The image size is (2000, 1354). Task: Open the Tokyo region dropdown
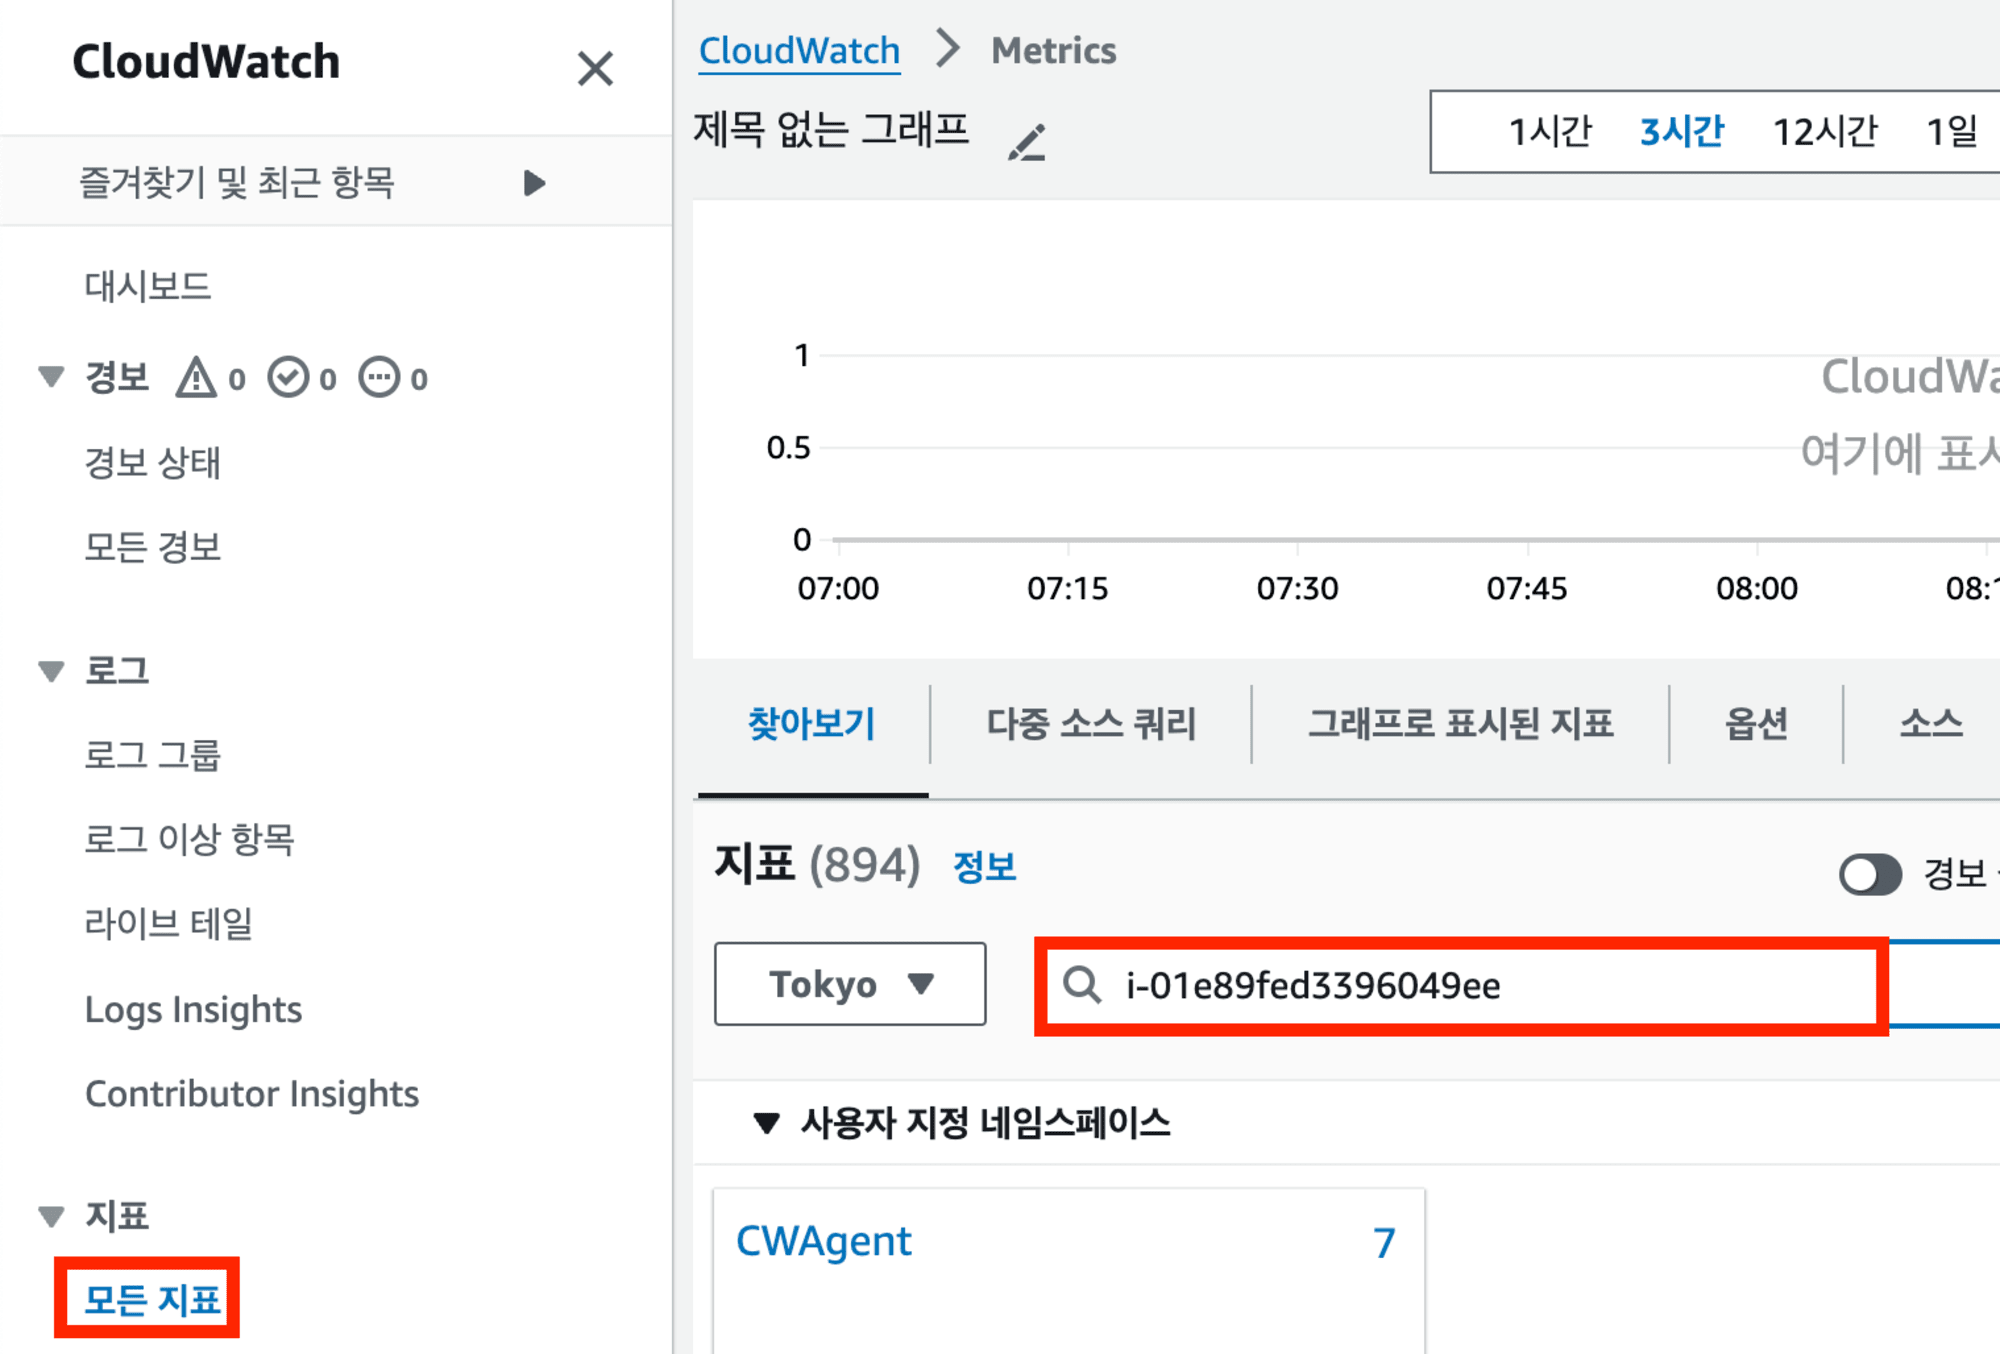[850, 984]
